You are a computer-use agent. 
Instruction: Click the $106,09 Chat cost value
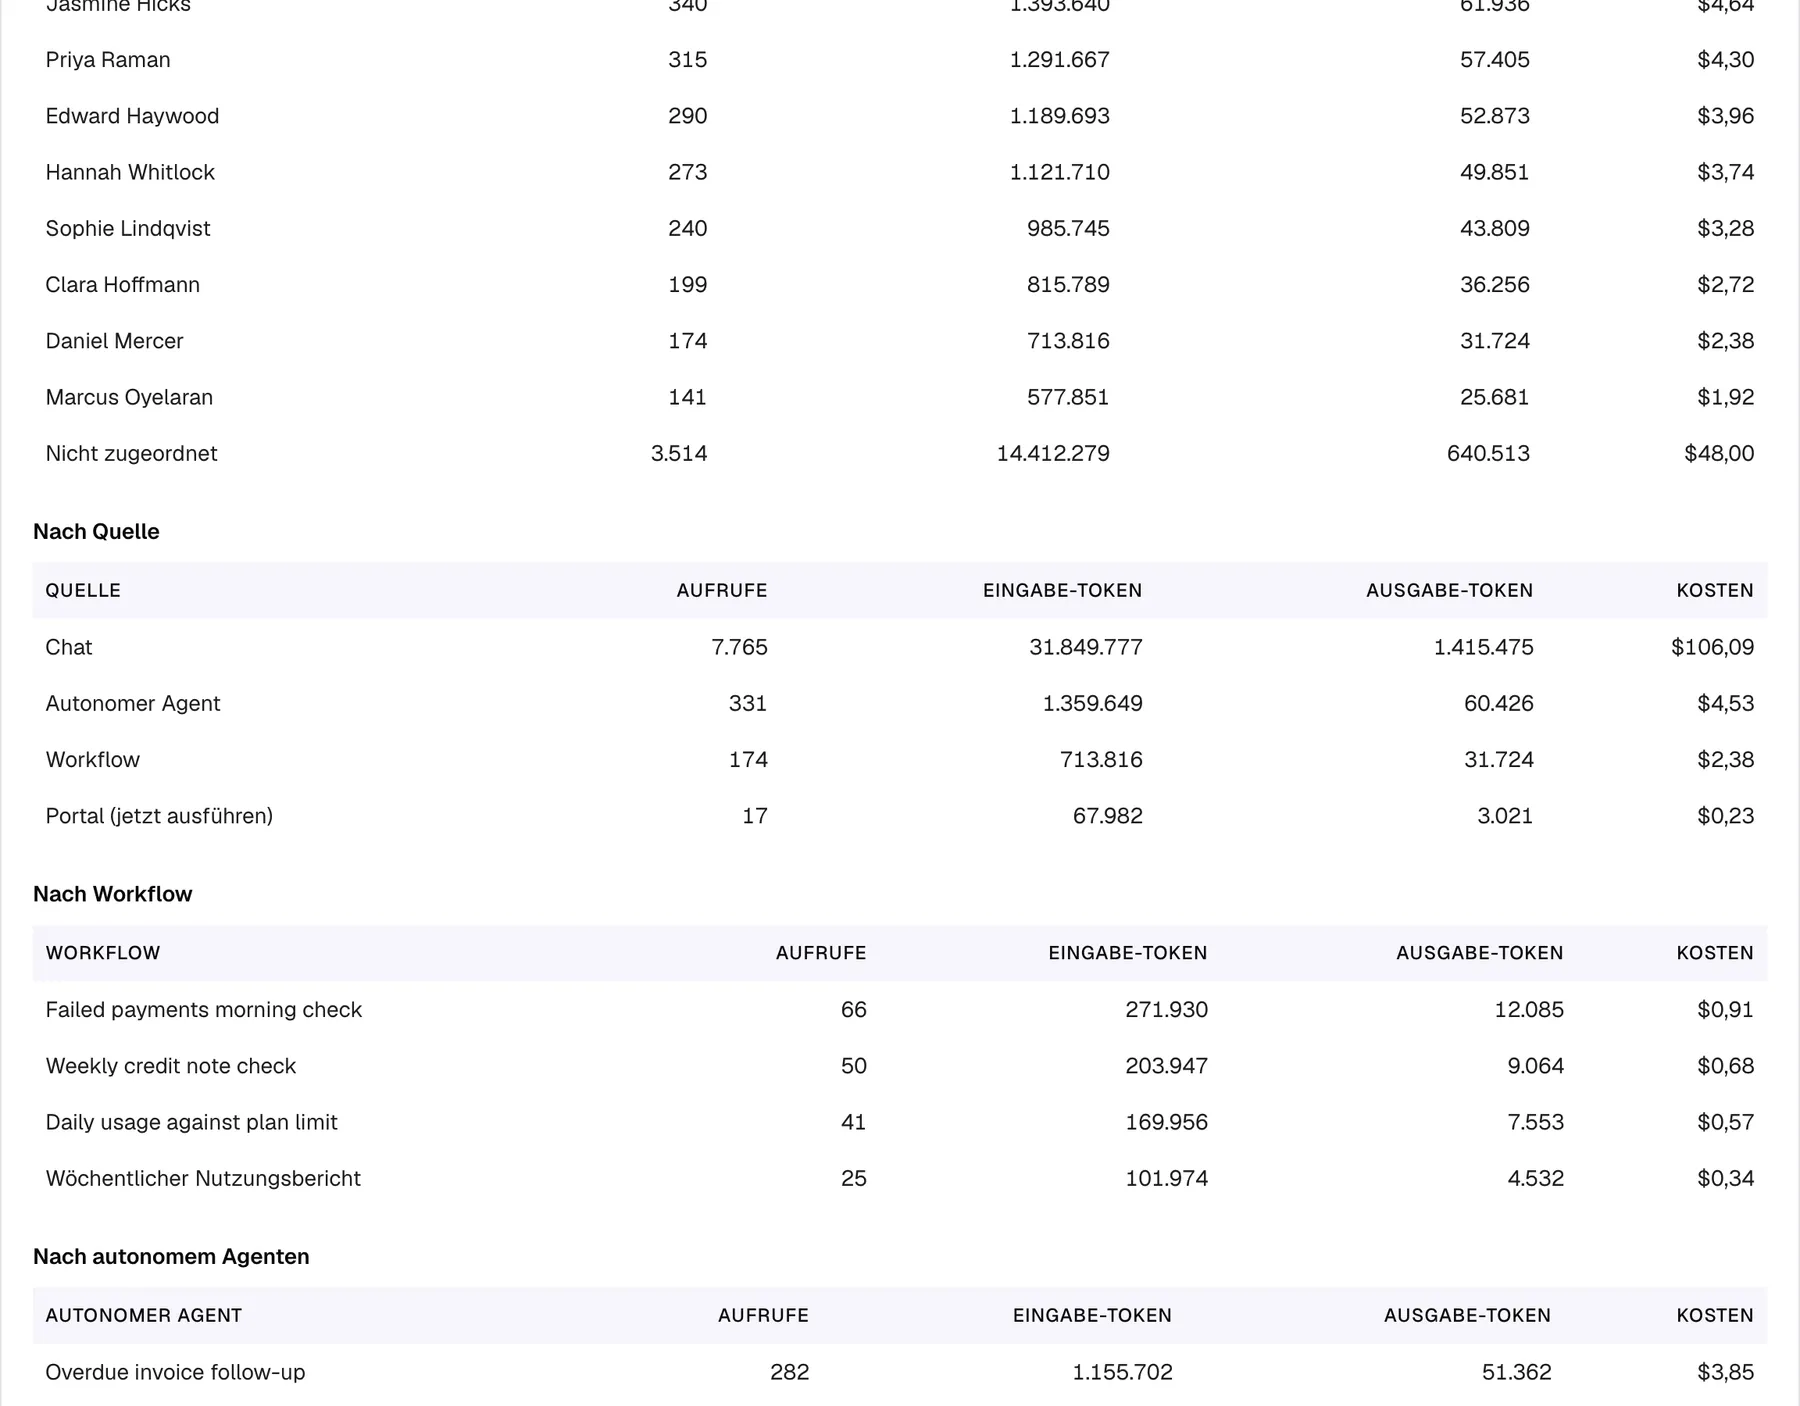1712,647
